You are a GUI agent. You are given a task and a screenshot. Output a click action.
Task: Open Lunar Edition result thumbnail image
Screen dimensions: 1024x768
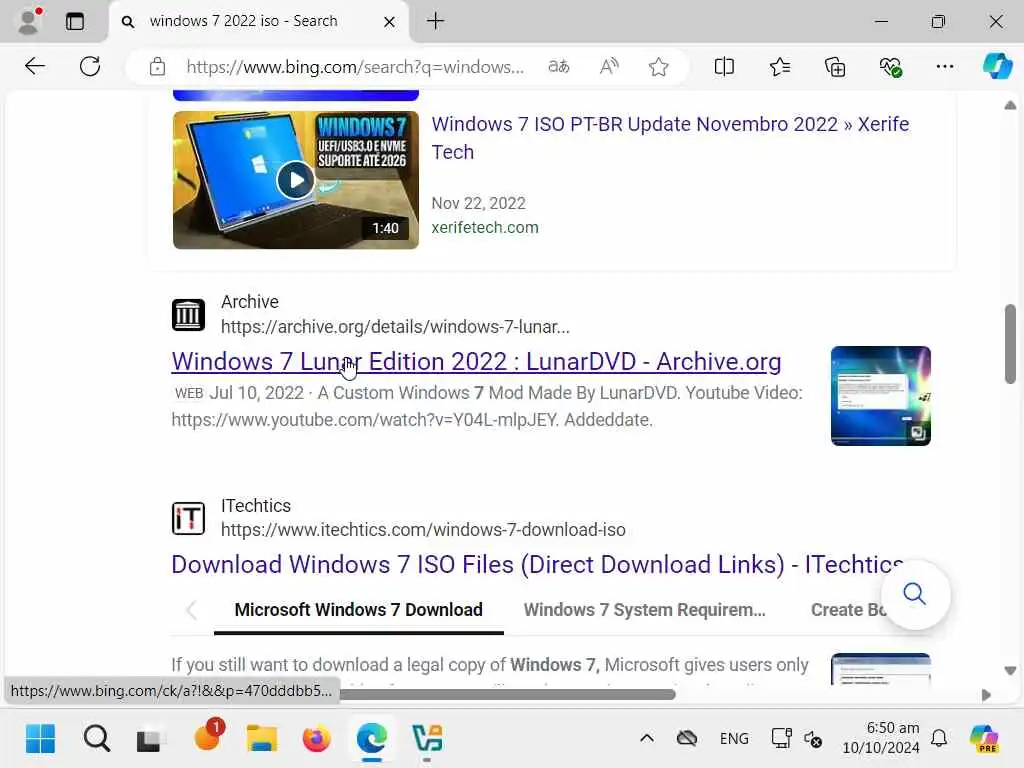coord(880,396)
